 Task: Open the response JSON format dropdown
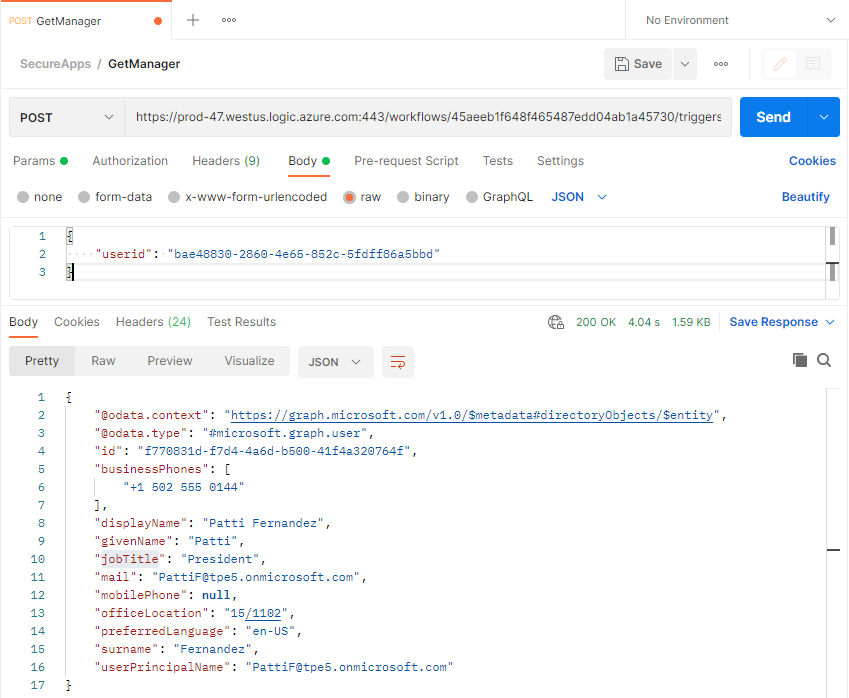335,361
